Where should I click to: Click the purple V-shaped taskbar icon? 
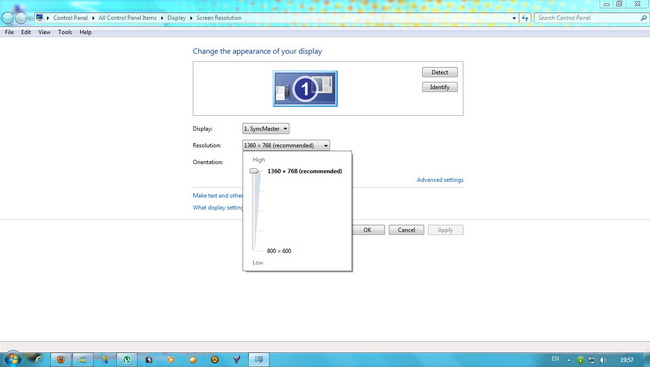click(x=237, y=360)
